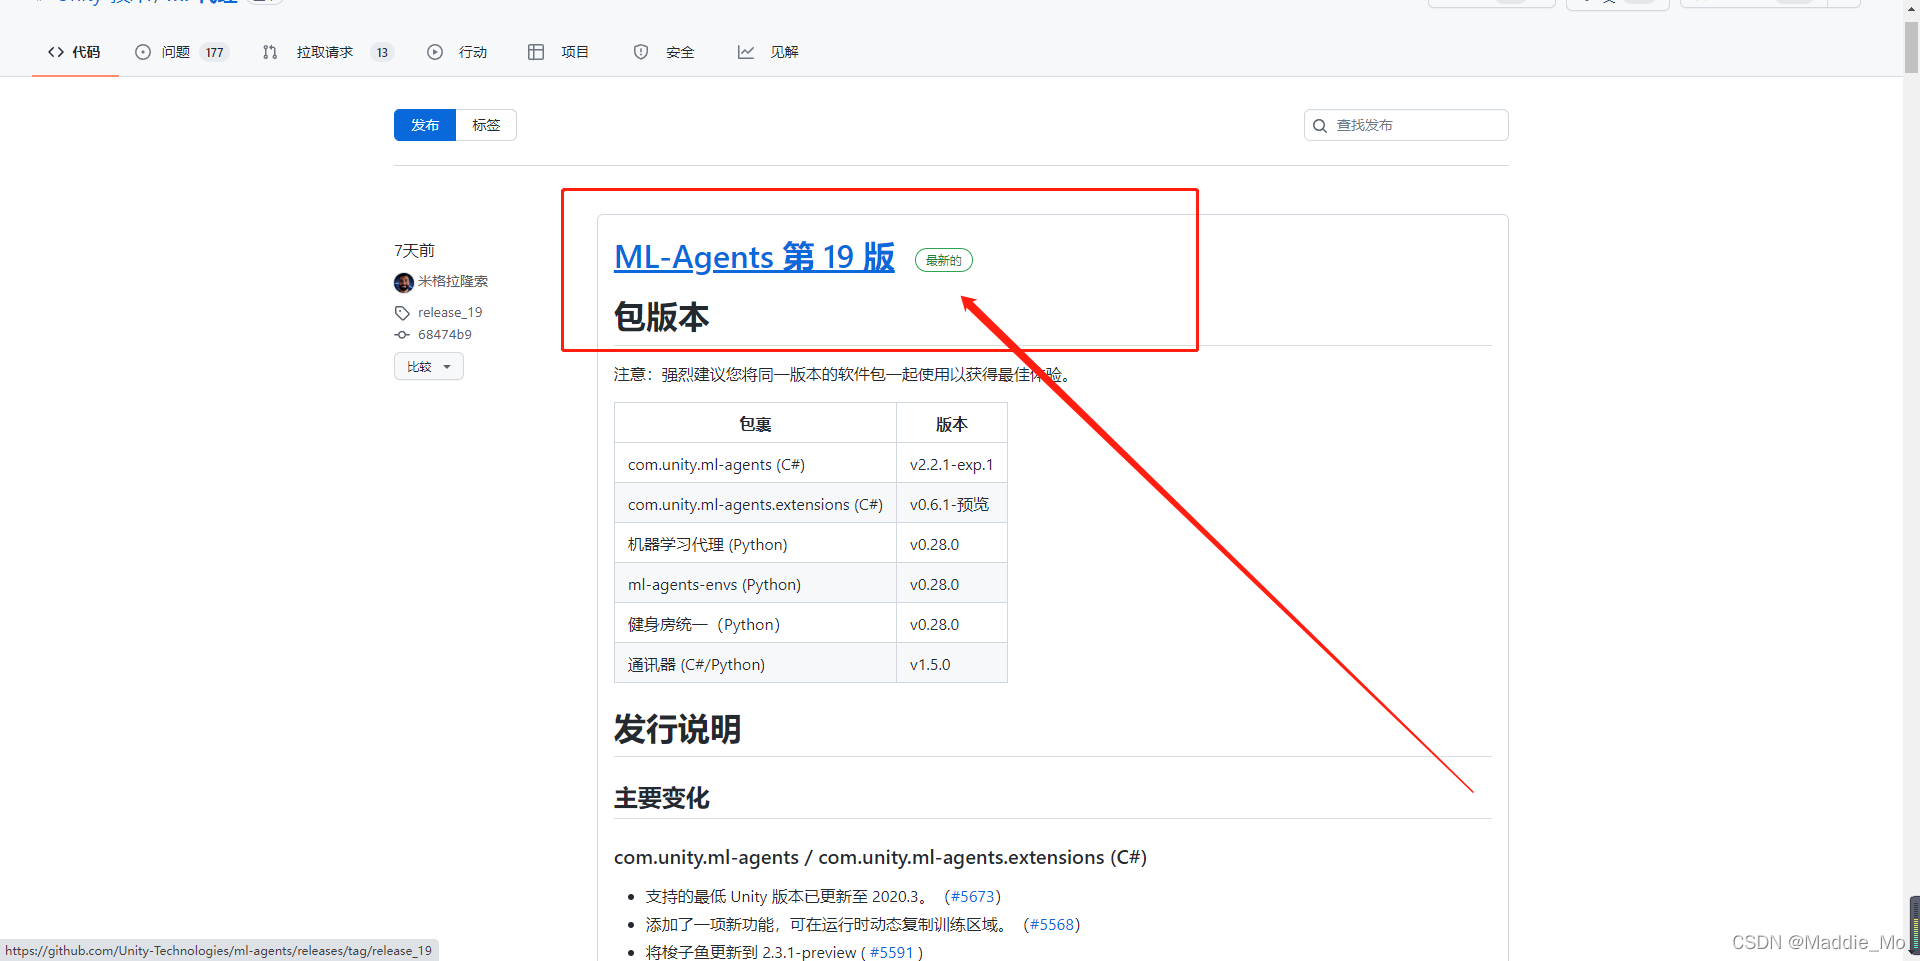
Task: Switch to the 标签 (Tags) button
Action: [486, 125]
